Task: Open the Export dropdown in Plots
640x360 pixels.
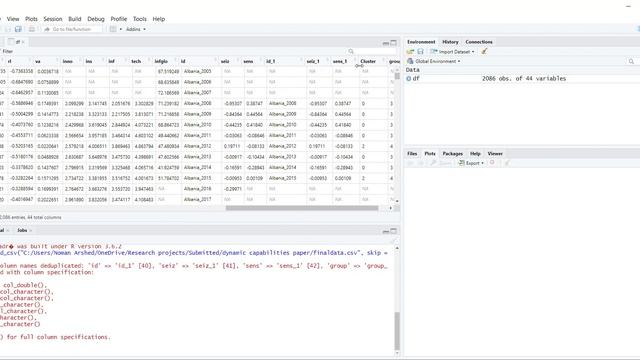Action: tap(471, 163)
